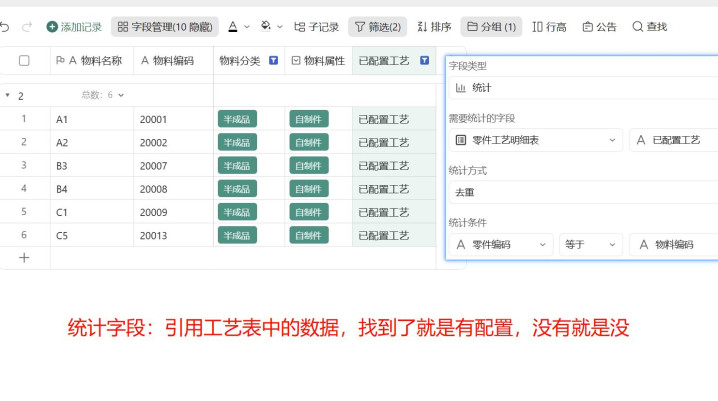Open 公告 announcement panel

(x=599, y=27)
